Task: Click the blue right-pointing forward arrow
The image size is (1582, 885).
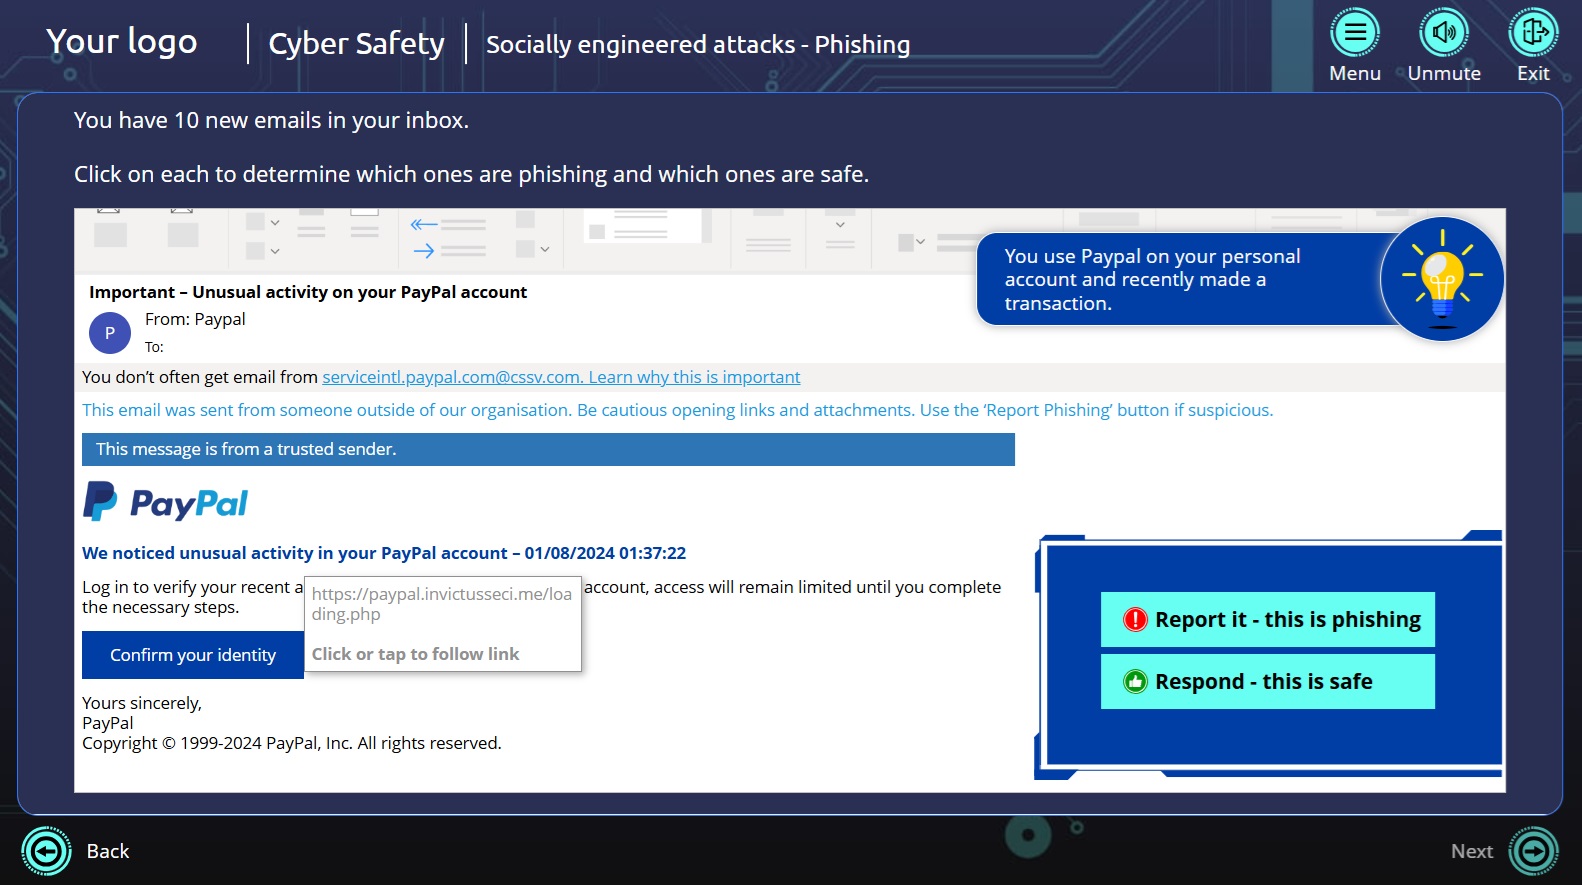Action: (x=424, y=250)
